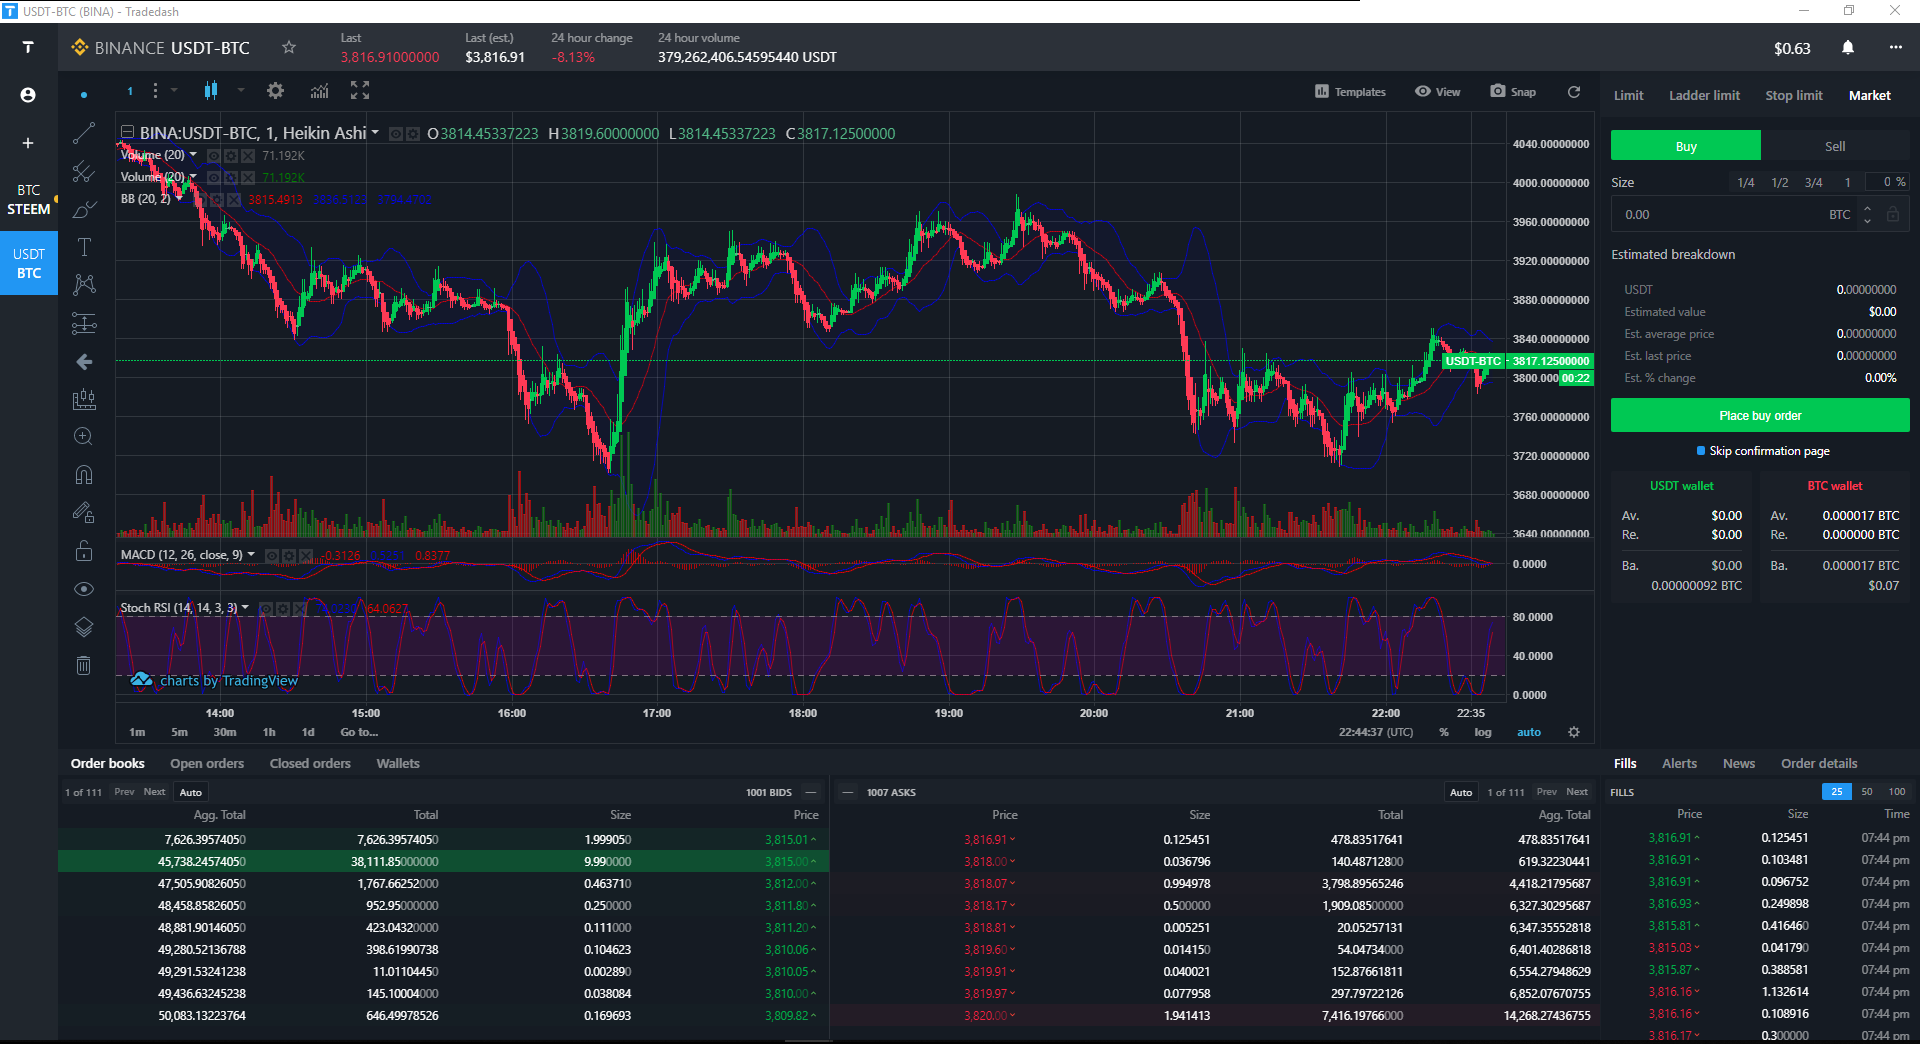Toggle auto scale on chart
This screenshot has width=1920, height=1044.
click(1529, 732)
